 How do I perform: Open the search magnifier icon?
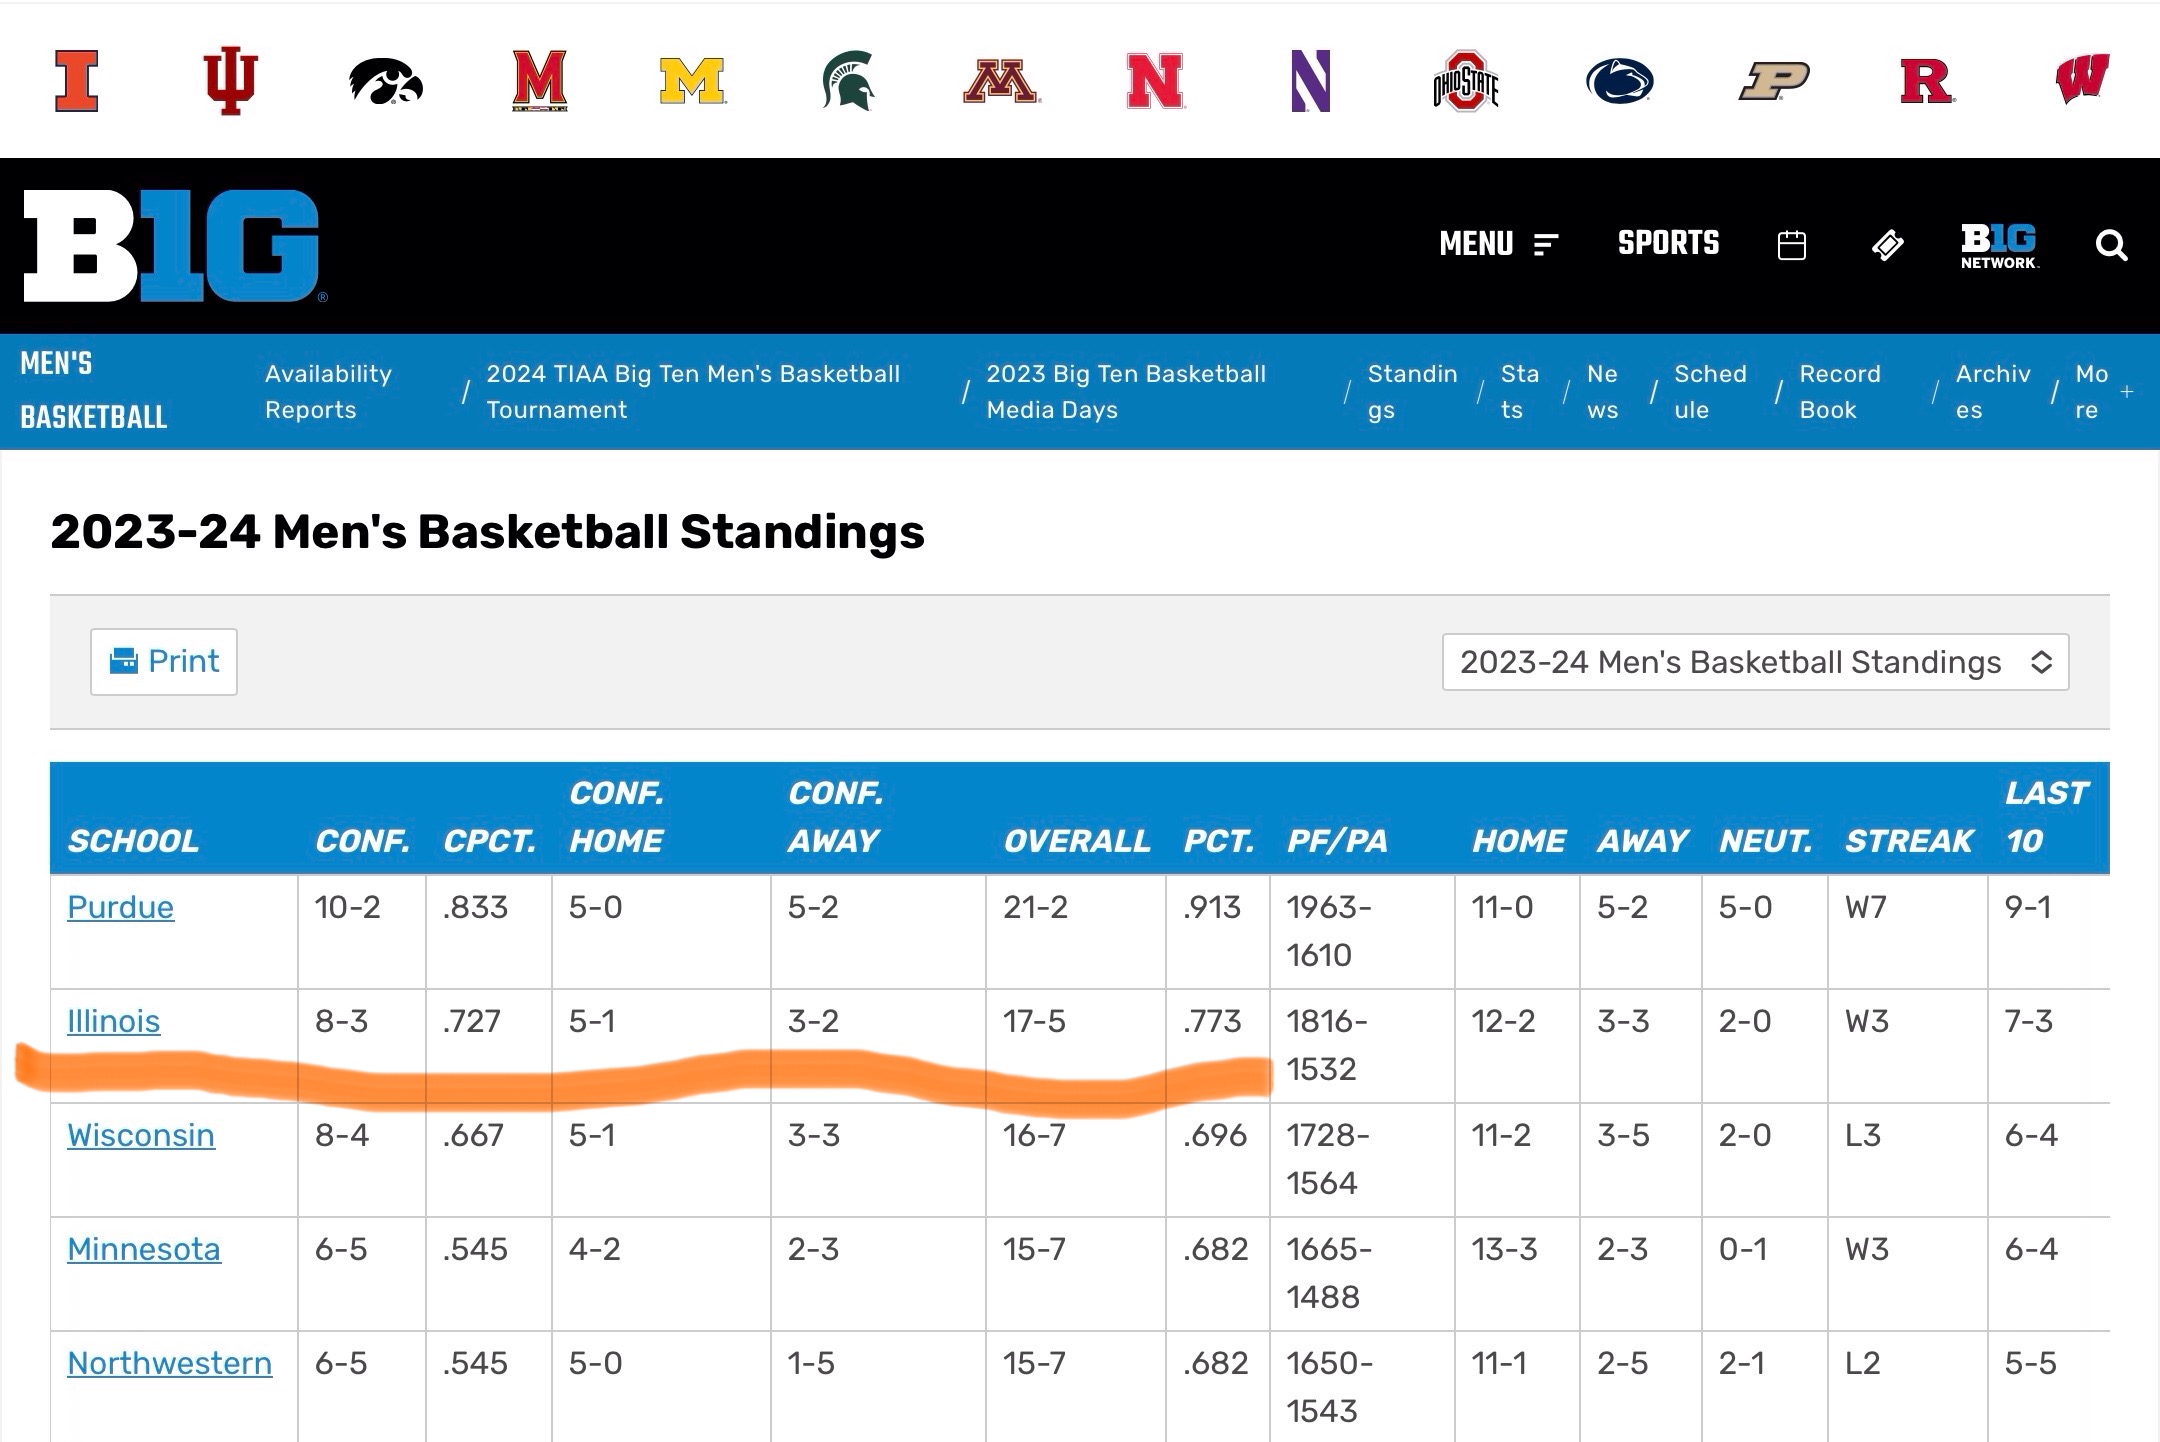tap(2111, 245)
